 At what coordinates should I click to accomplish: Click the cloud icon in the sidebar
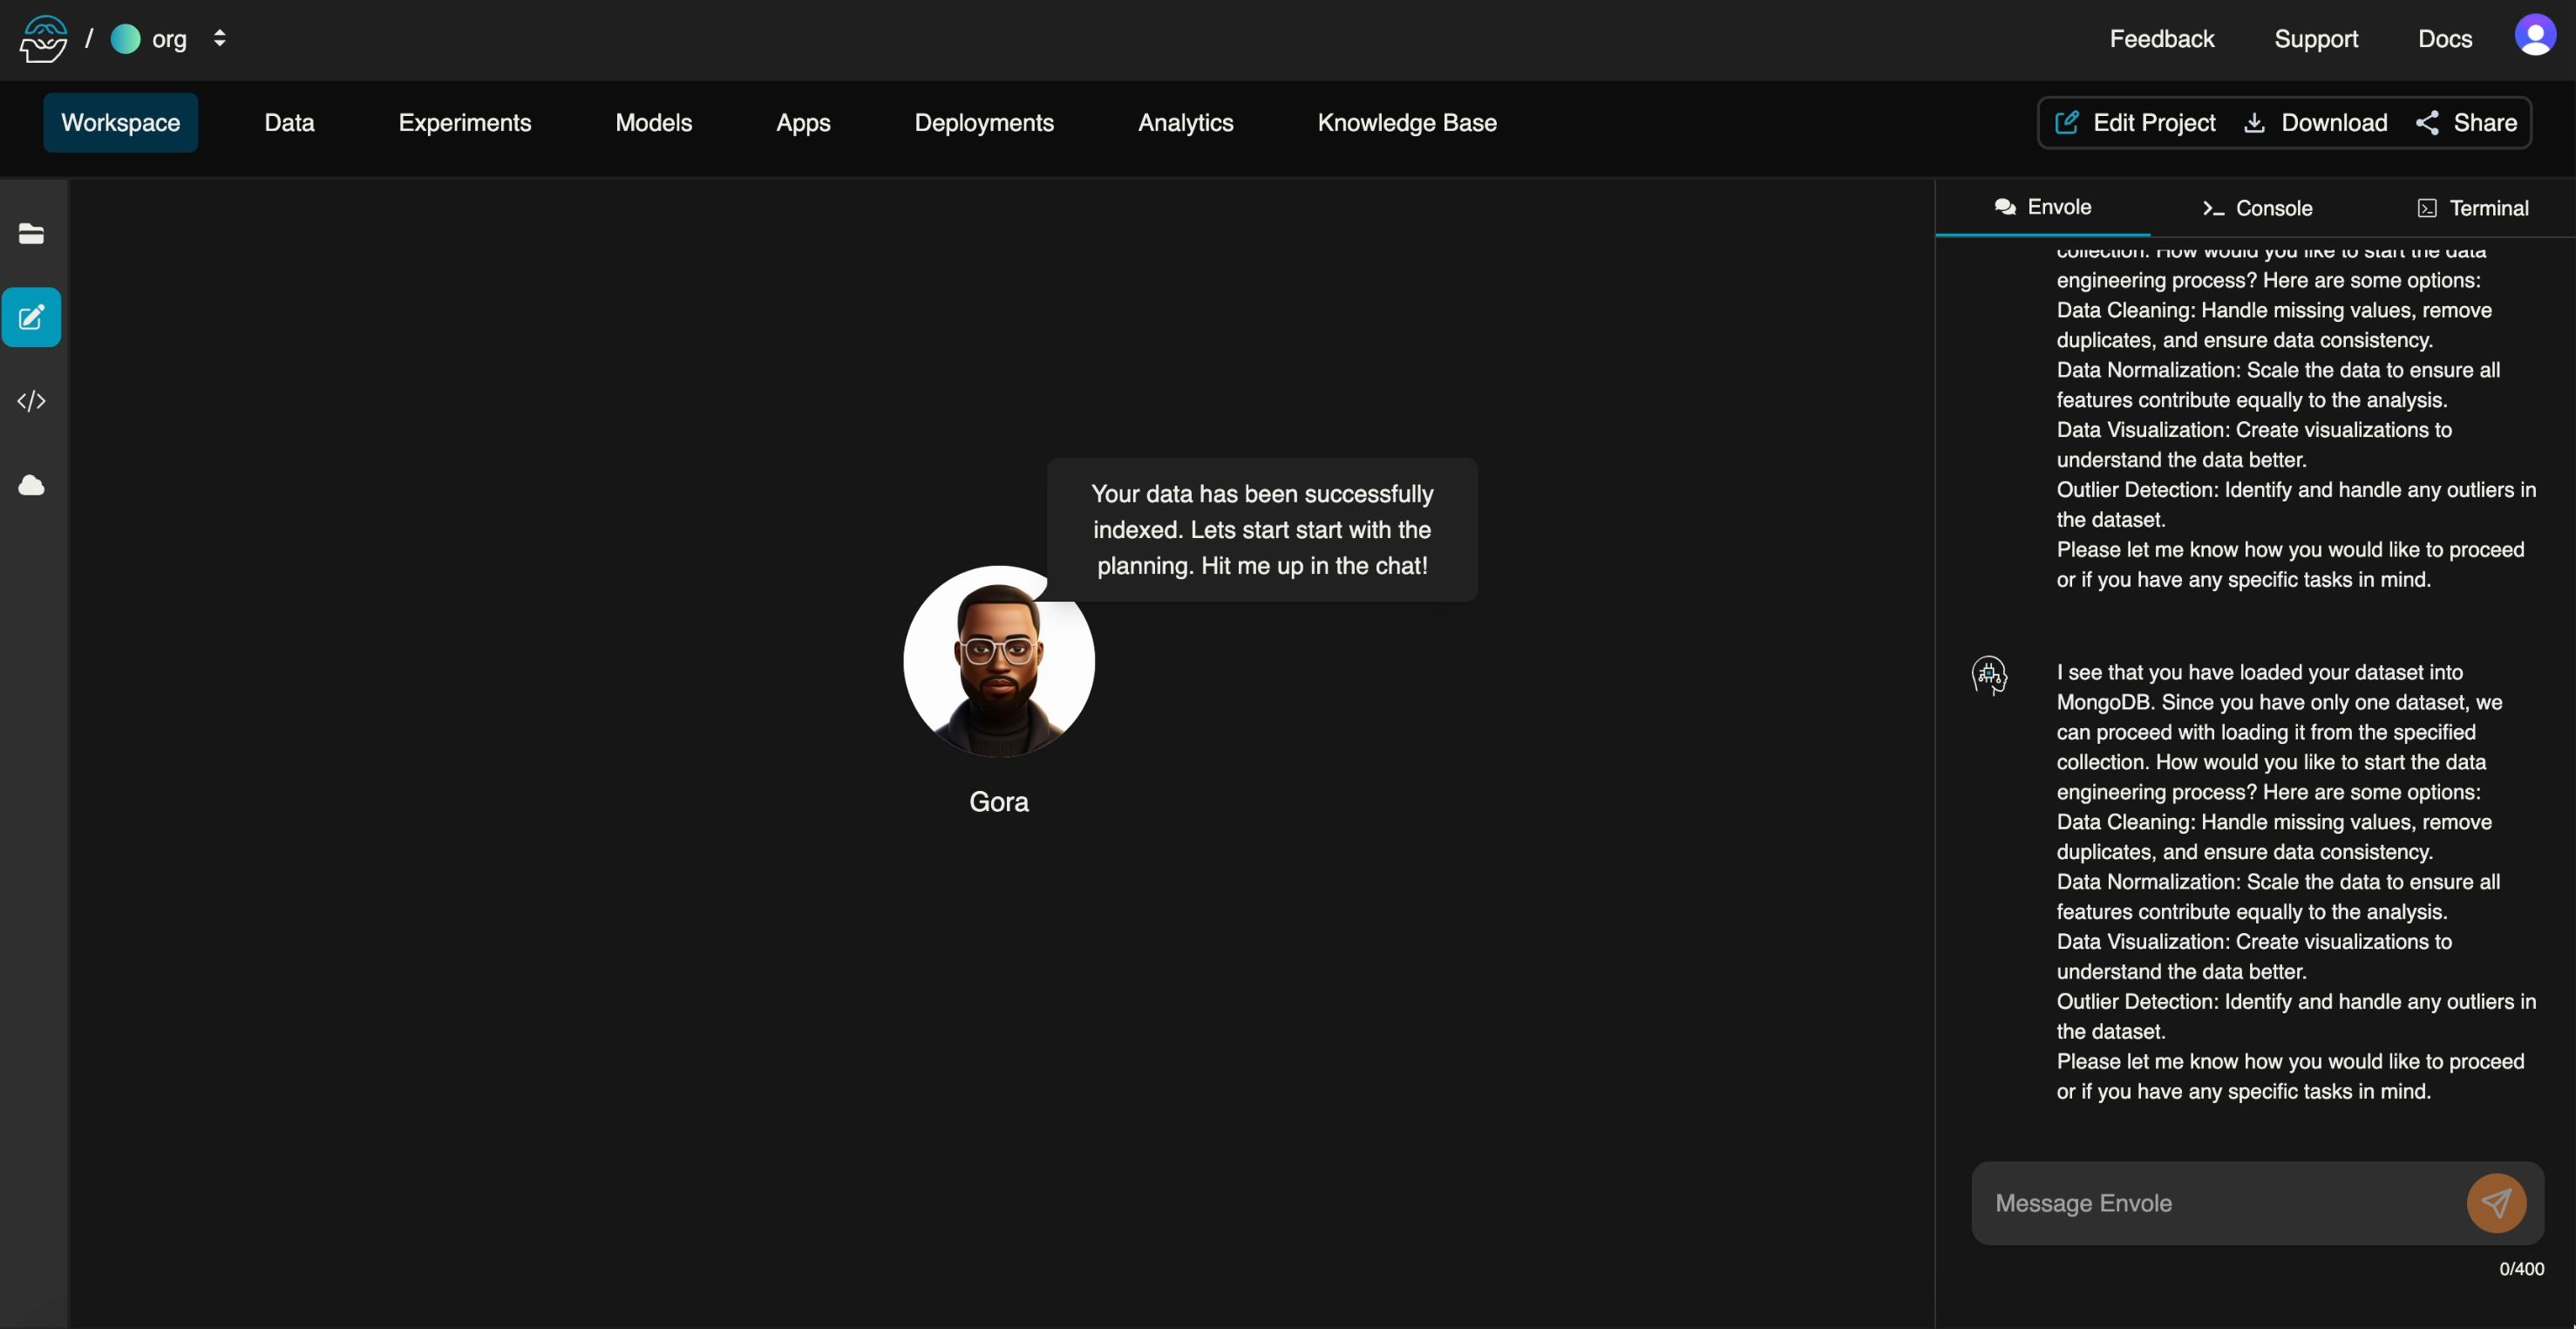31,486
